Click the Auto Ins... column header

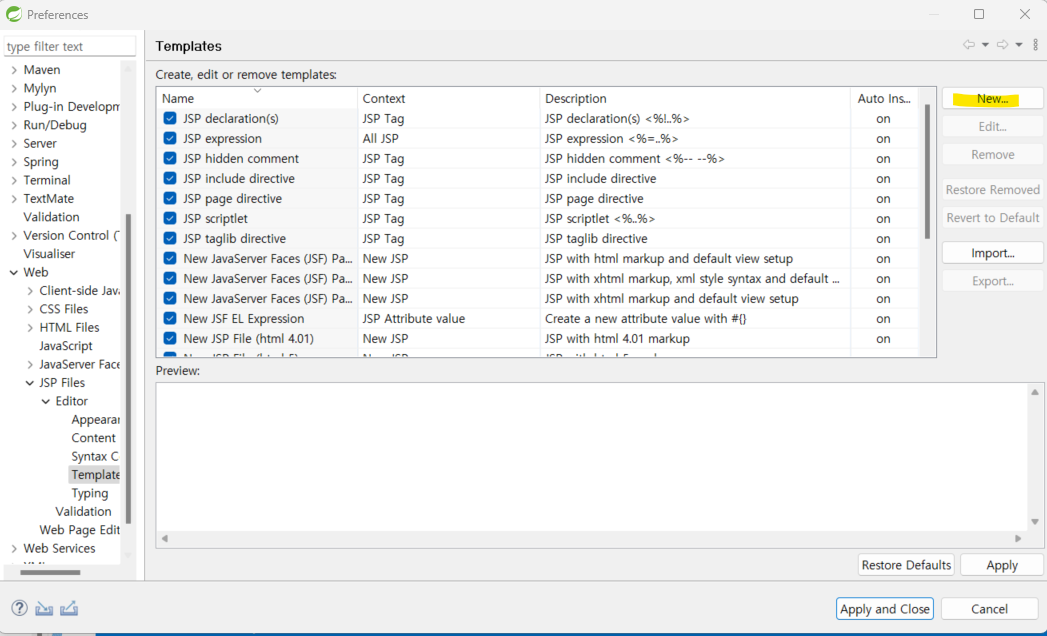pyautogui.click(x=884, y=98)
